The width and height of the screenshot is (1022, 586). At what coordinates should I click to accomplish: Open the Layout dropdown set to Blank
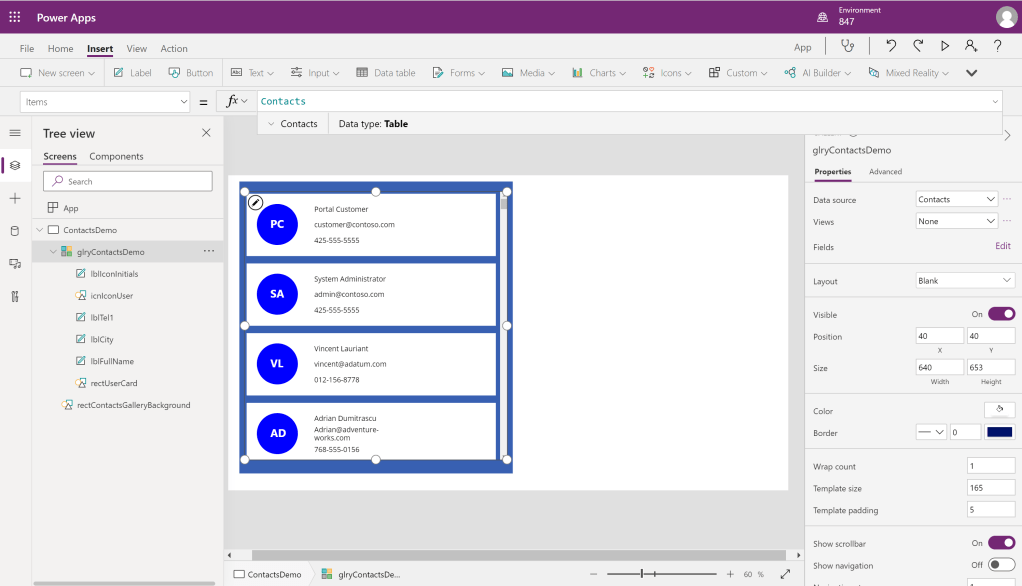965,281
